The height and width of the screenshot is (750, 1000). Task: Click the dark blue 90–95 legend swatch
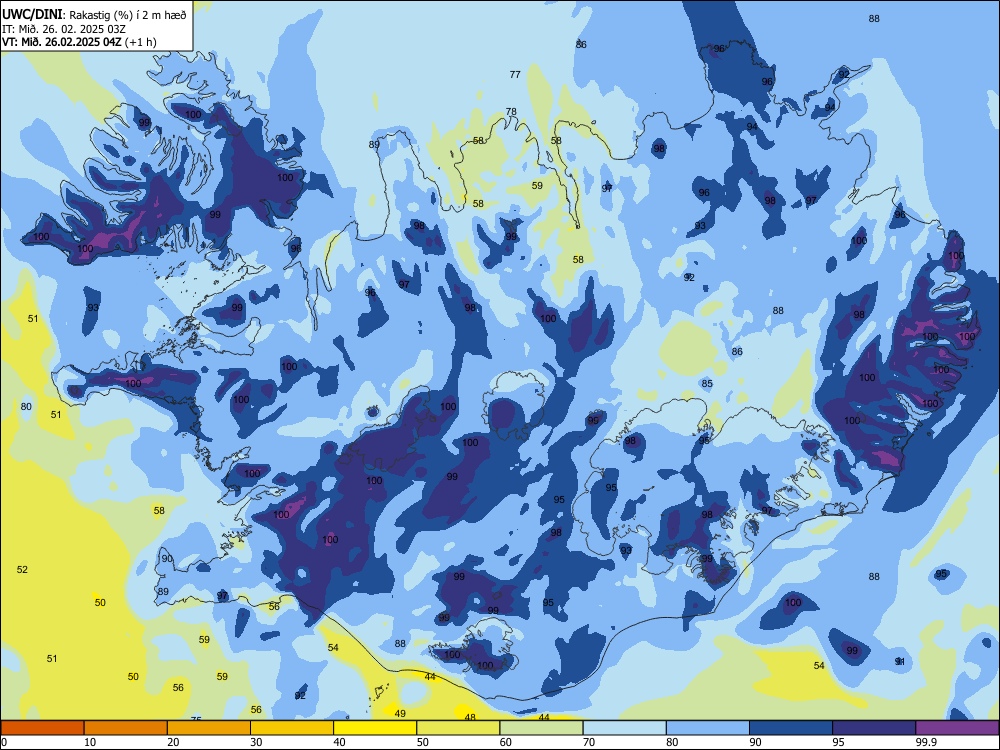pos(791,728)
